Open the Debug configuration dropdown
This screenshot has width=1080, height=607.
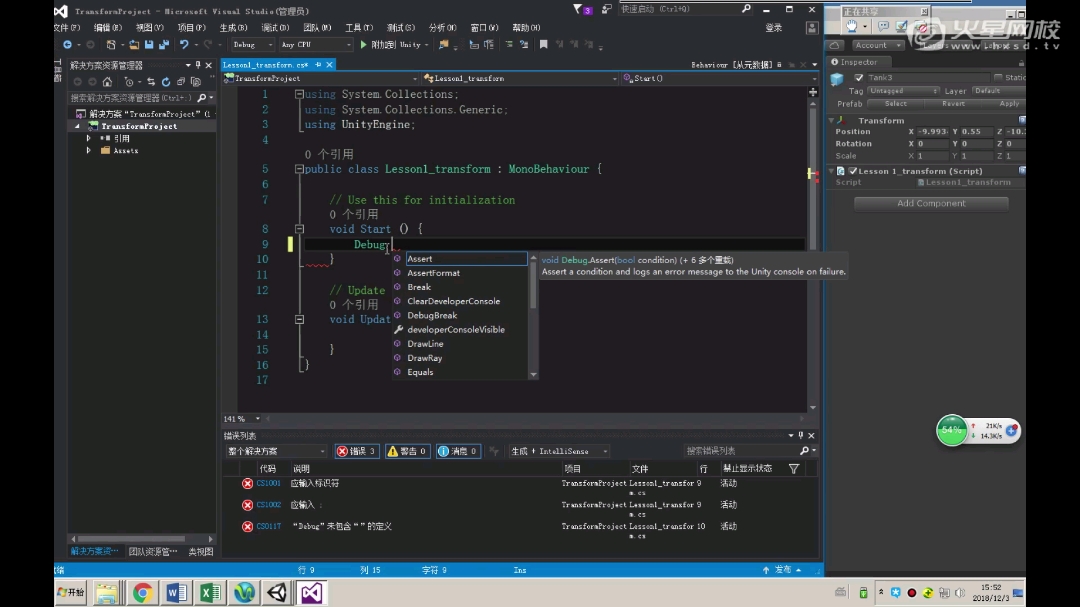pos(252,45)
